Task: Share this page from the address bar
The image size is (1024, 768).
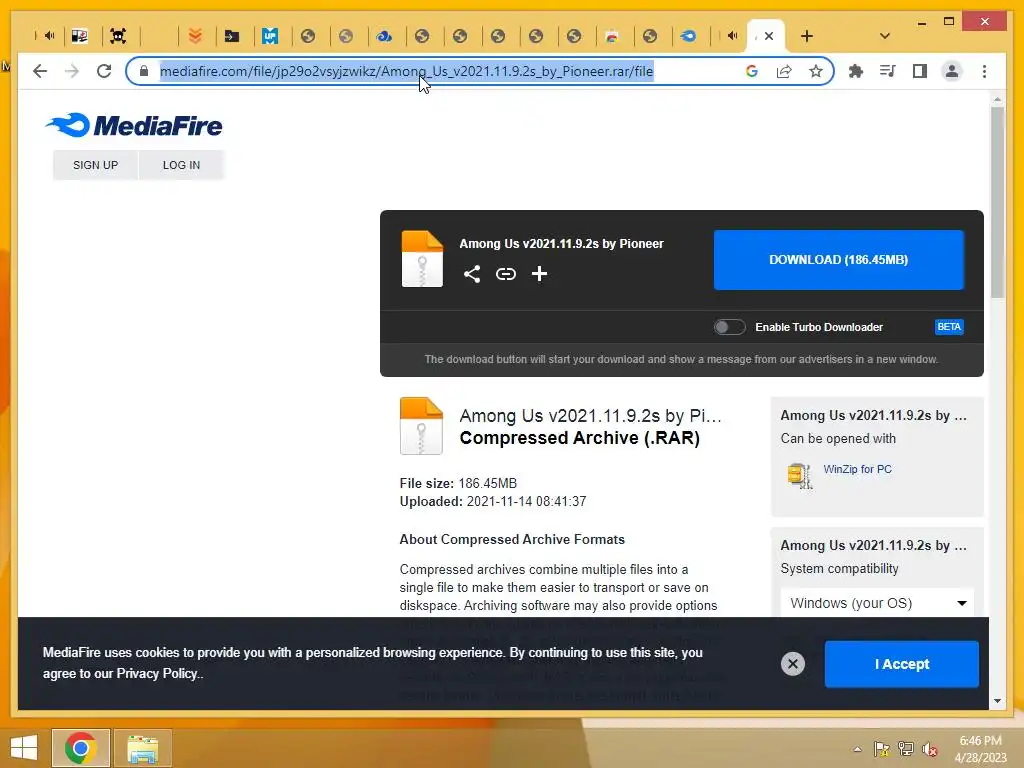Action: 784,71
